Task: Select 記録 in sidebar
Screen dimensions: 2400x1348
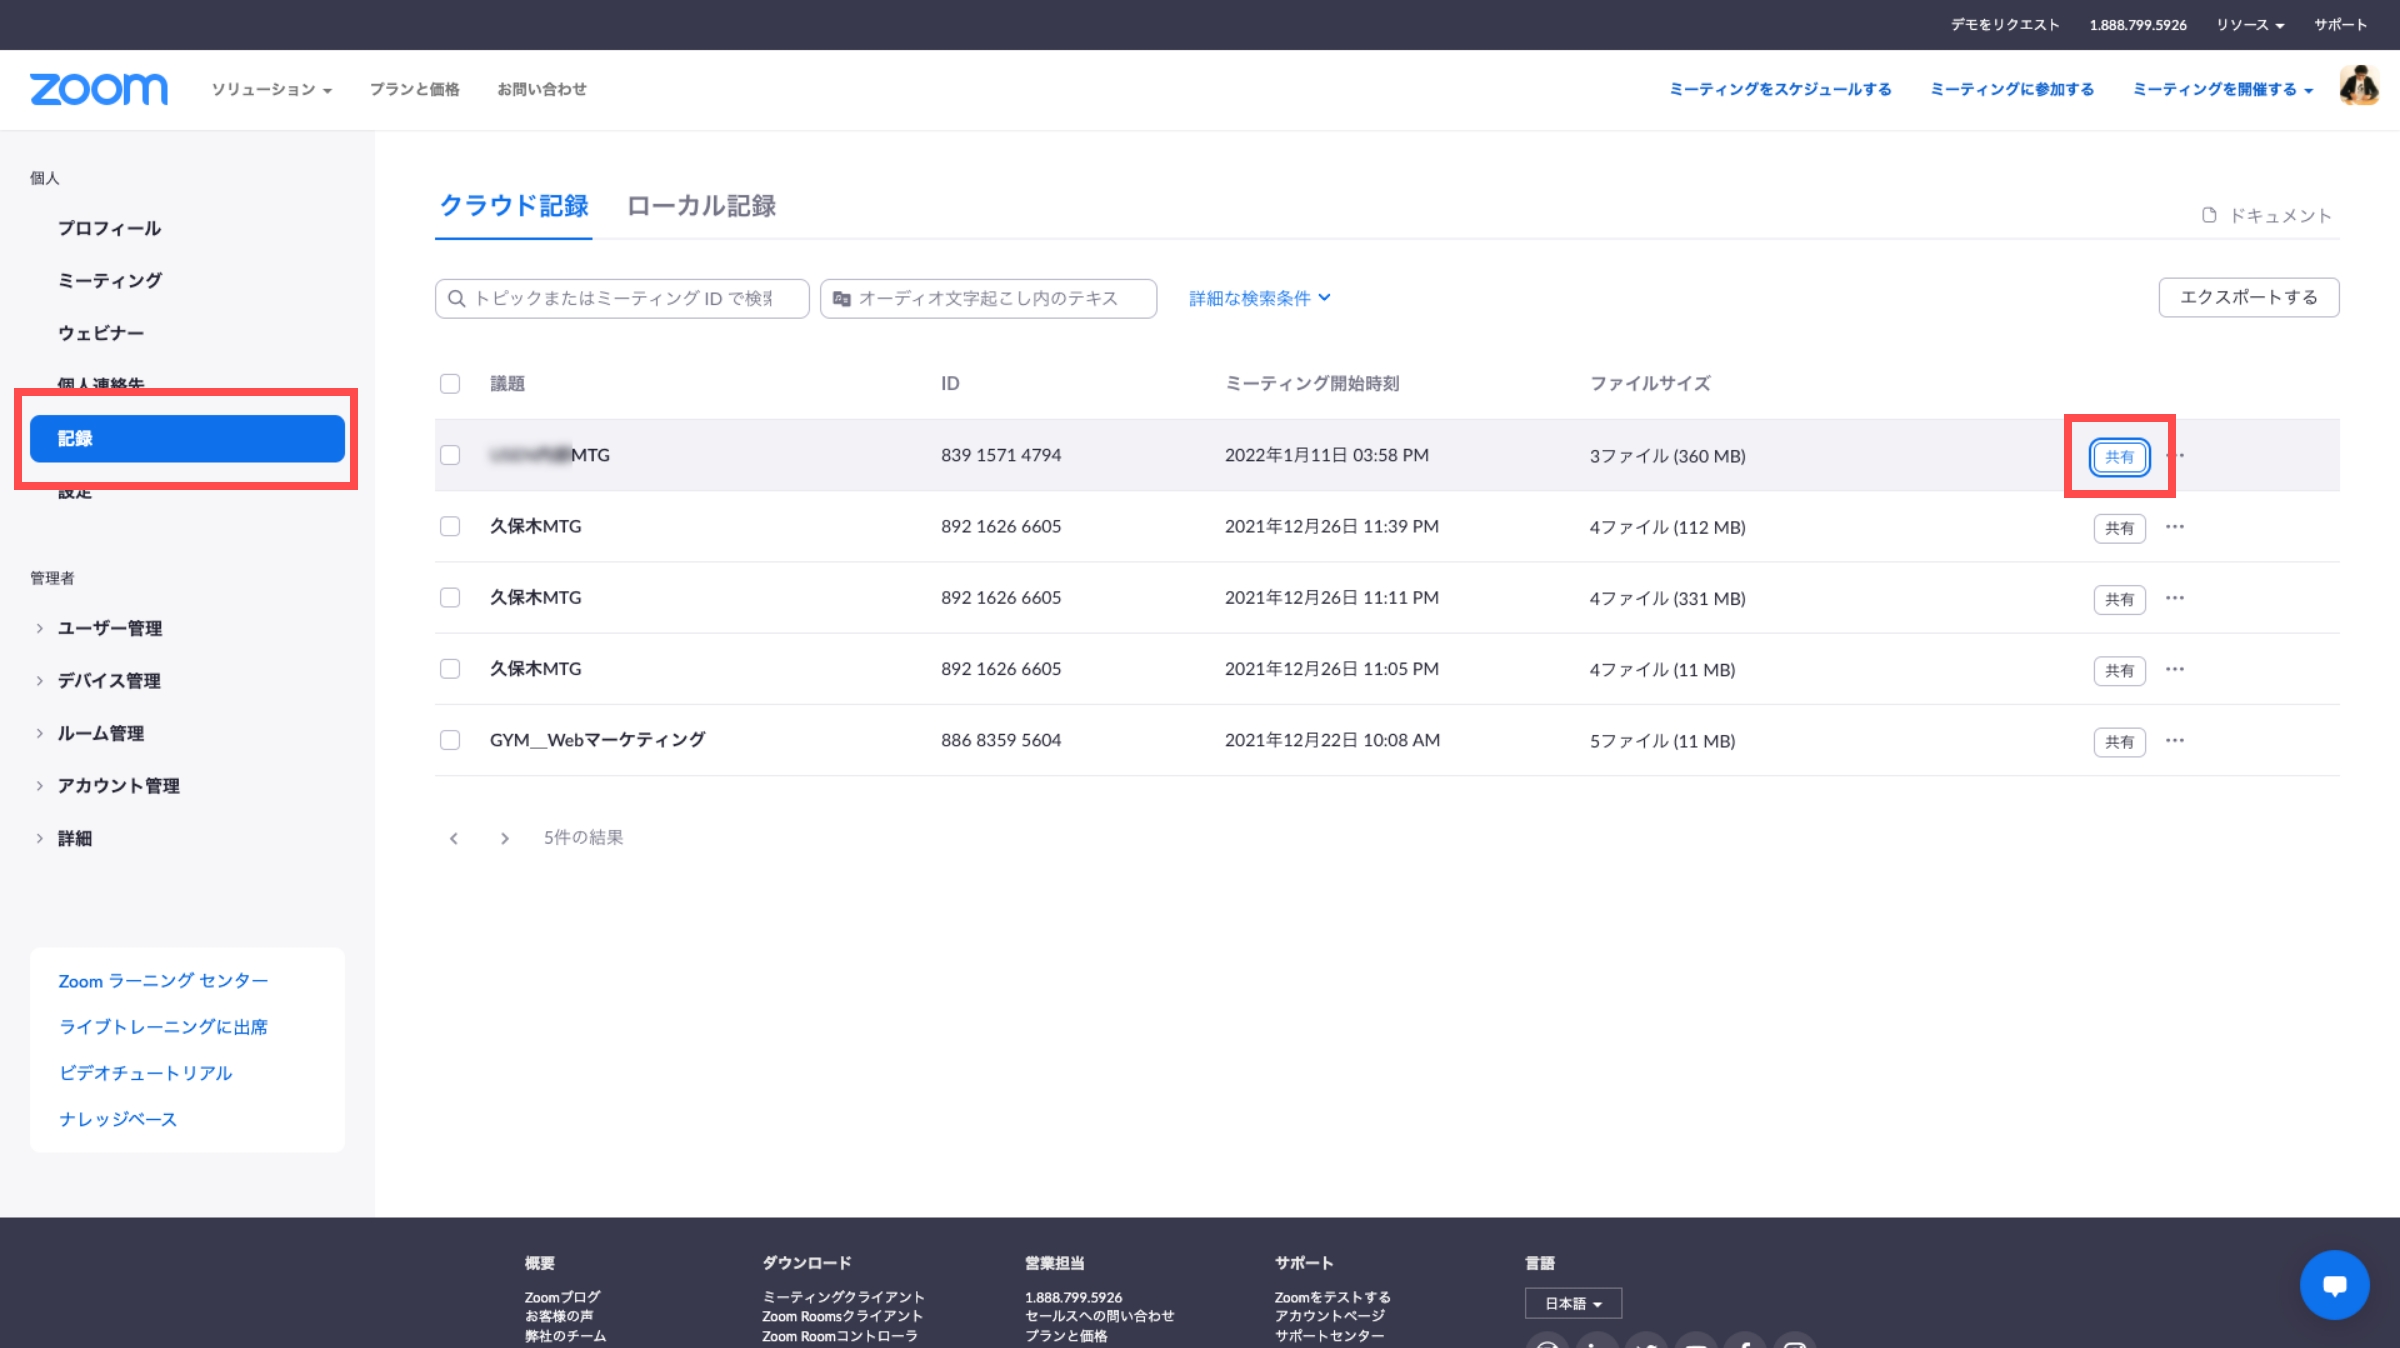Action: tap(187, 438)
